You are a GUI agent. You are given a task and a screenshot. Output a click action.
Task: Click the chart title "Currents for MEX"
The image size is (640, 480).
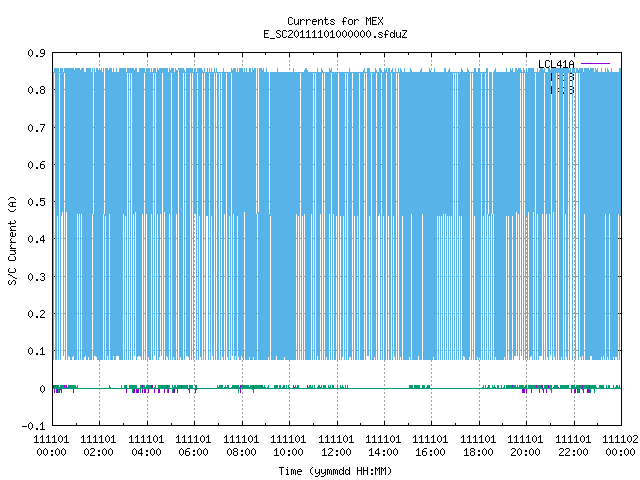pyautogui.click(x=335, y=21)
